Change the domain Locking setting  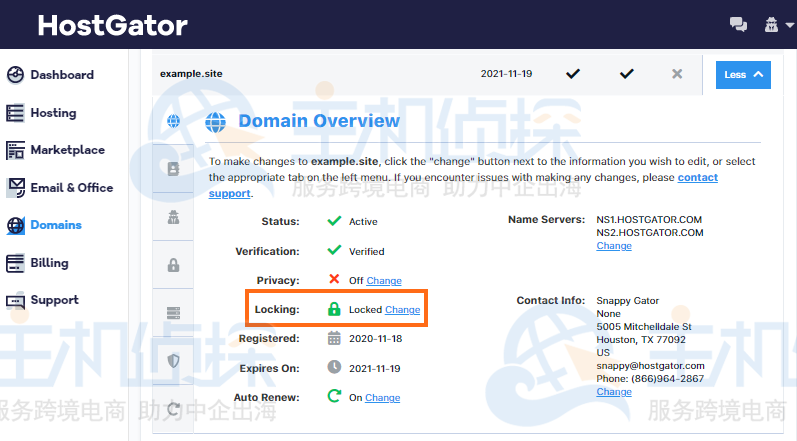click(402, 310)
